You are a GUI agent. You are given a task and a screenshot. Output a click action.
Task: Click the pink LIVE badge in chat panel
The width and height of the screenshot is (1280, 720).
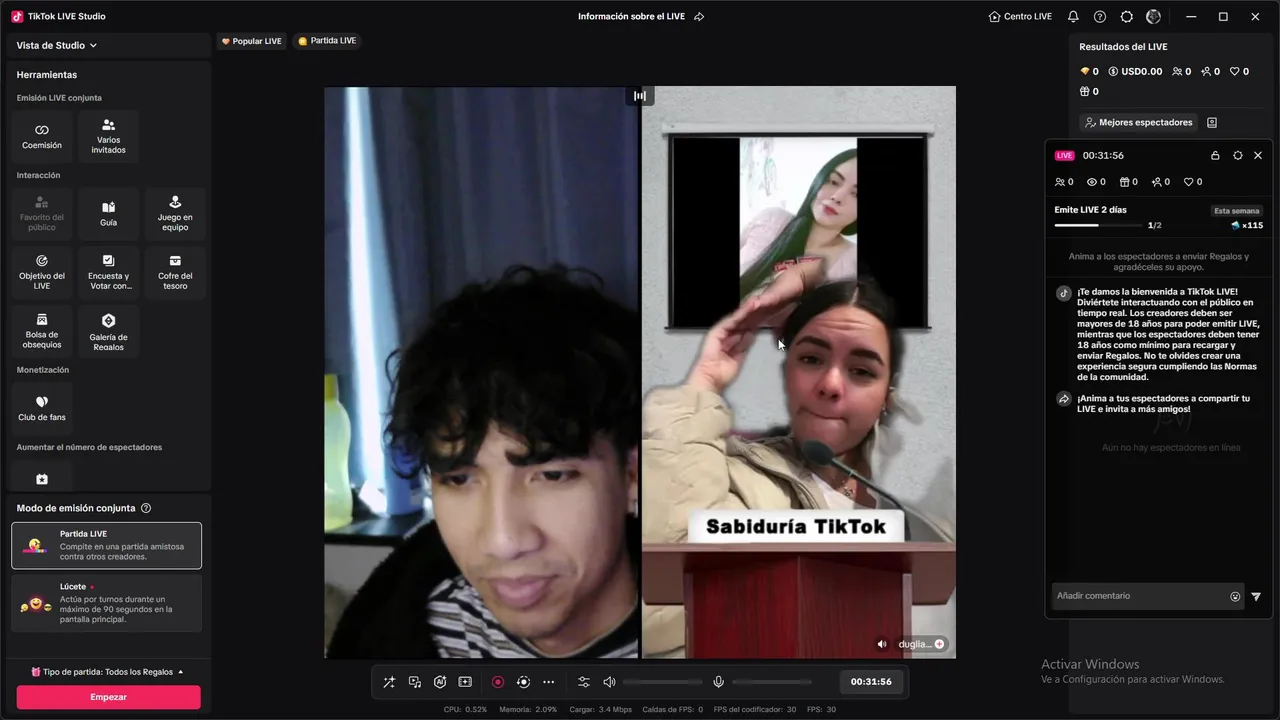[1064, 156]
